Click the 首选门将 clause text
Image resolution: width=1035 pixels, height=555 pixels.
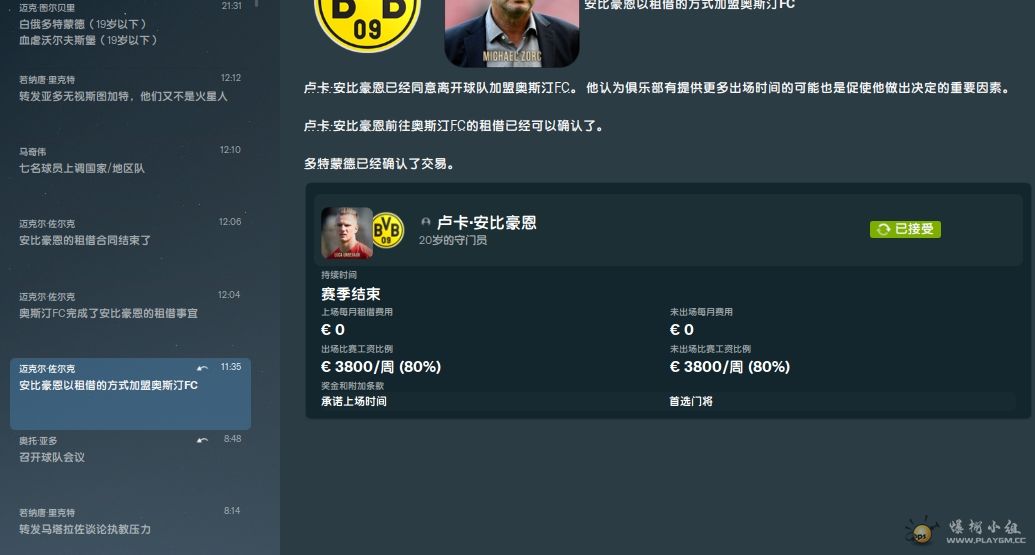[x=690, y=401]
